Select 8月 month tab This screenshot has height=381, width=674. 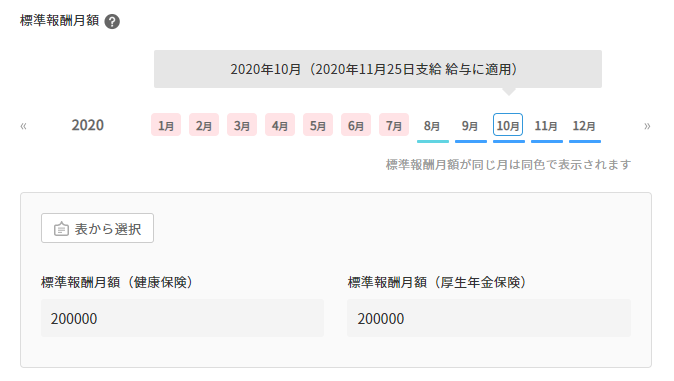(x=432, y=126)
